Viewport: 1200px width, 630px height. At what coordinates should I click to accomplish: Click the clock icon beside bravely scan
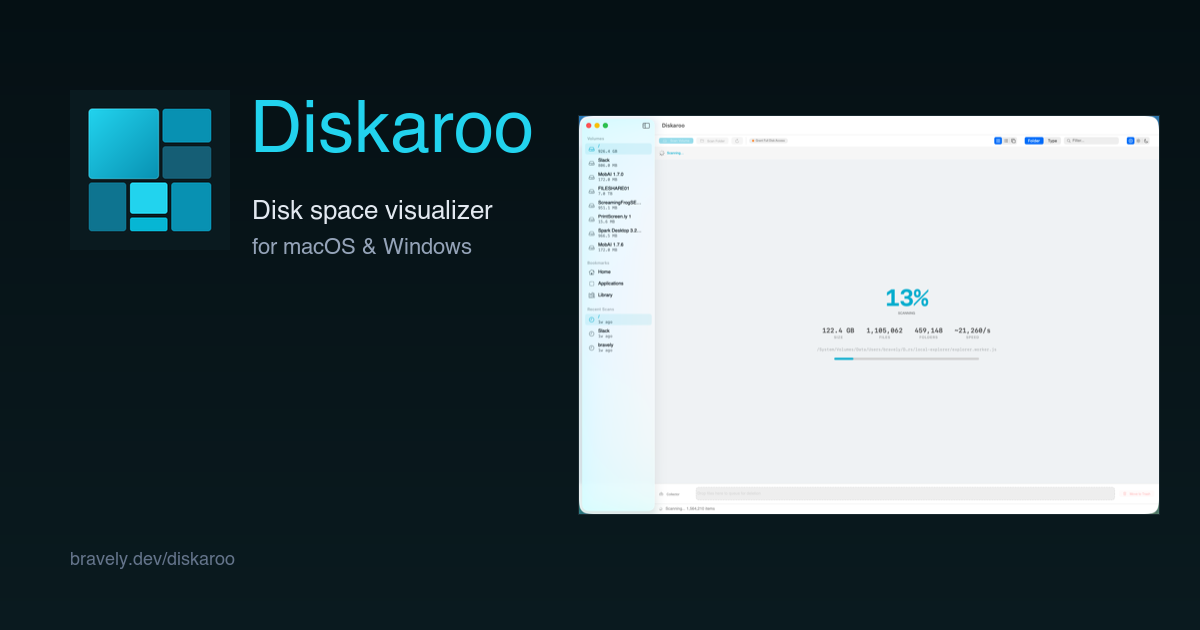click(x=592, y=347)
